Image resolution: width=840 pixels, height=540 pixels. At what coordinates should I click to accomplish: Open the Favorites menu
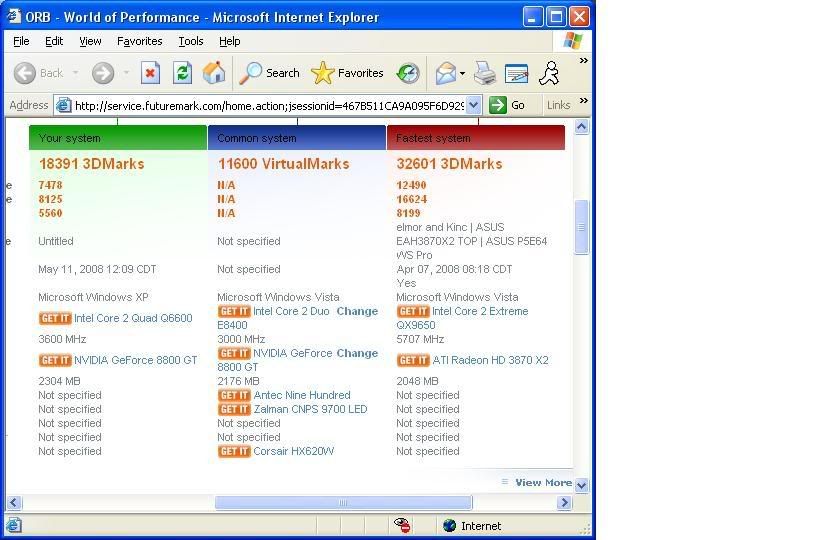[x=139, y=41]
